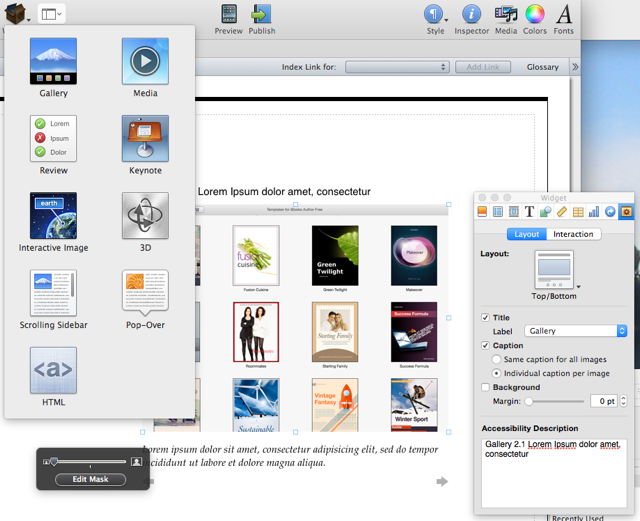
Task: Select the Pop-Over widget
Action: click(x=145, y=294)
